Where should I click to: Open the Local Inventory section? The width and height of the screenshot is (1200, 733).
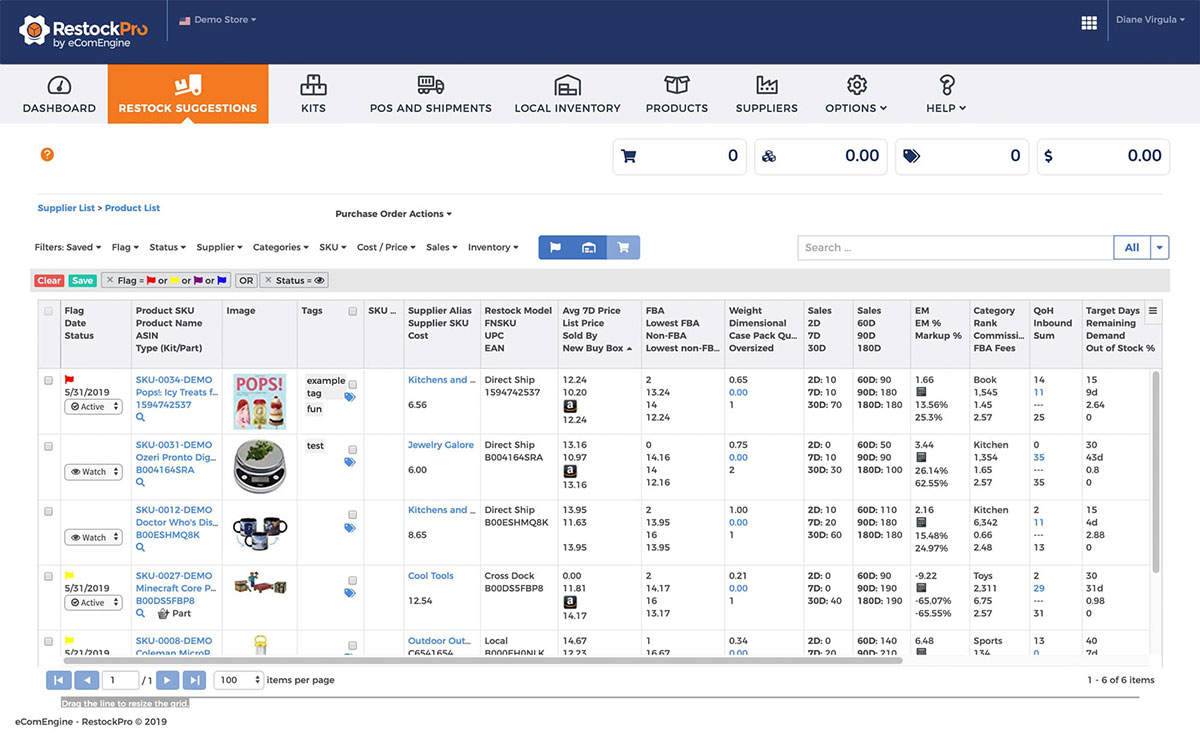(567, 94)
